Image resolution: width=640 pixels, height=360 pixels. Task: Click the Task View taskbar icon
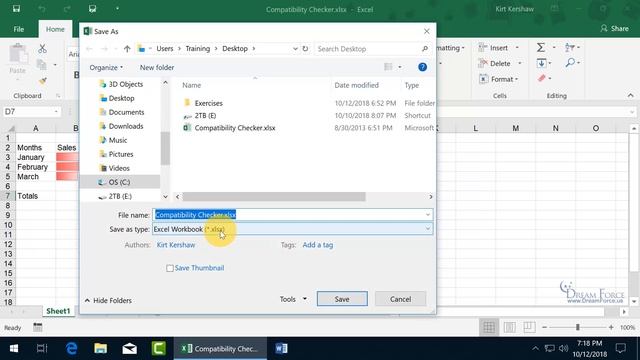tap(42, 349)
